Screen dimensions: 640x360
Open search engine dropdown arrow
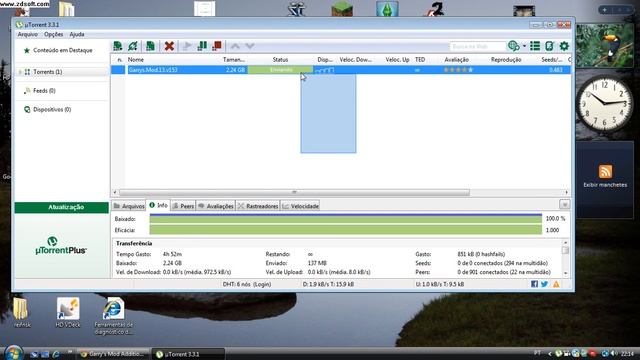(x=524, y=46)
